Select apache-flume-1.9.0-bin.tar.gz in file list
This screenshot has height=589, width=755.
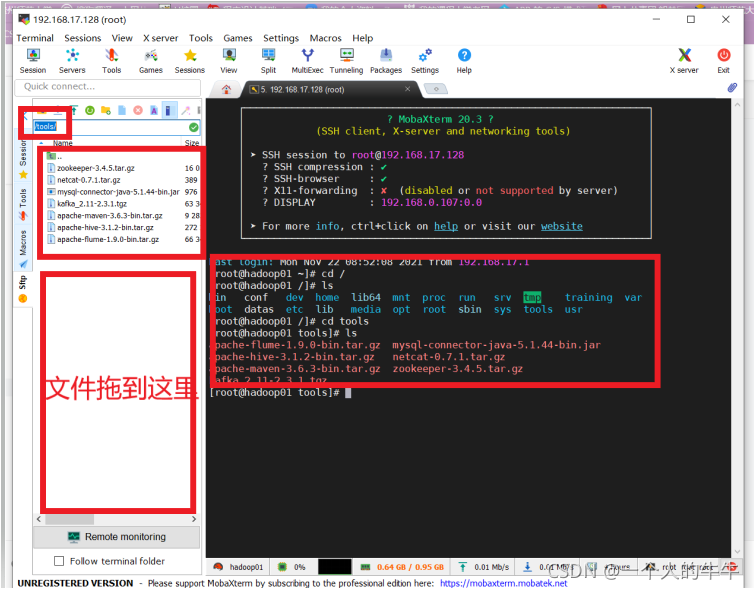pyautogui.click(x=108, y=239)
